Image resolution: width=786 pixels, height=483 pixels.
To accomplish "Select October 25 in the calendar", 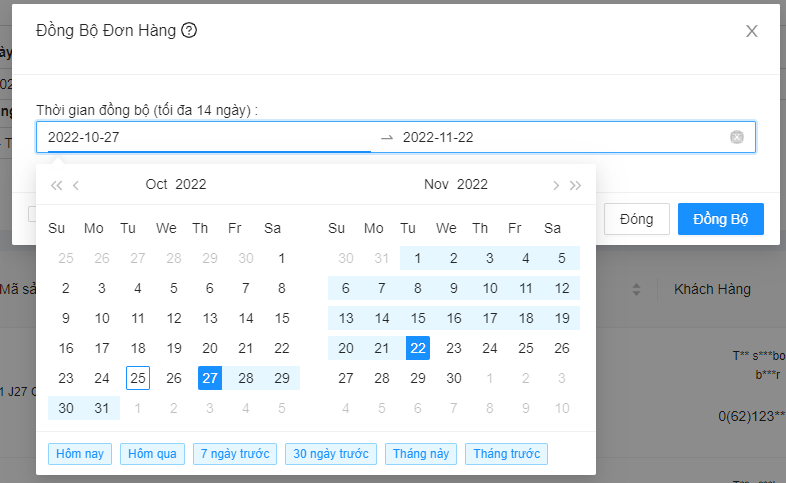I will (138, 378).
